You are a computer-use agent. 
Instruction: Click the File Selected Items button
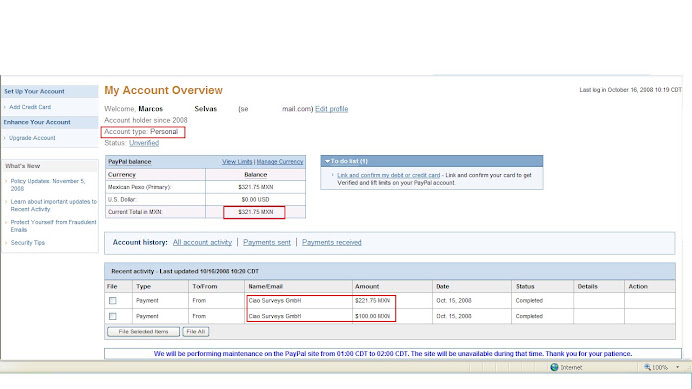pos(143,332)
